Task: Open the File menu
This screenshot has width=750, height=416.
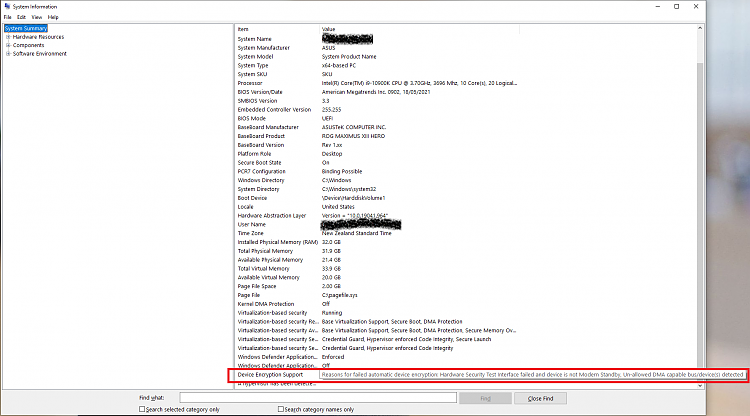Action: (x=8, y=17)
